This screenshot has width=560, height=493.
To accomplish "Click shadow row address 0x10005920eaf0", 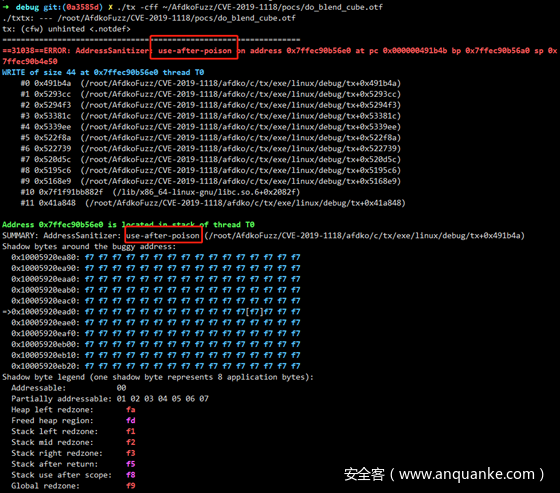I will click(45, 334).
